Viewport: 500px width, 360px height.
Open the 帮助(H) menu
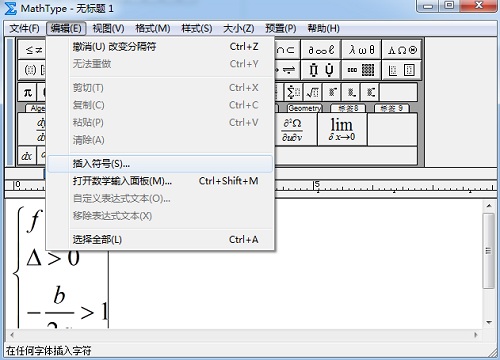click(x=323, y=29)
